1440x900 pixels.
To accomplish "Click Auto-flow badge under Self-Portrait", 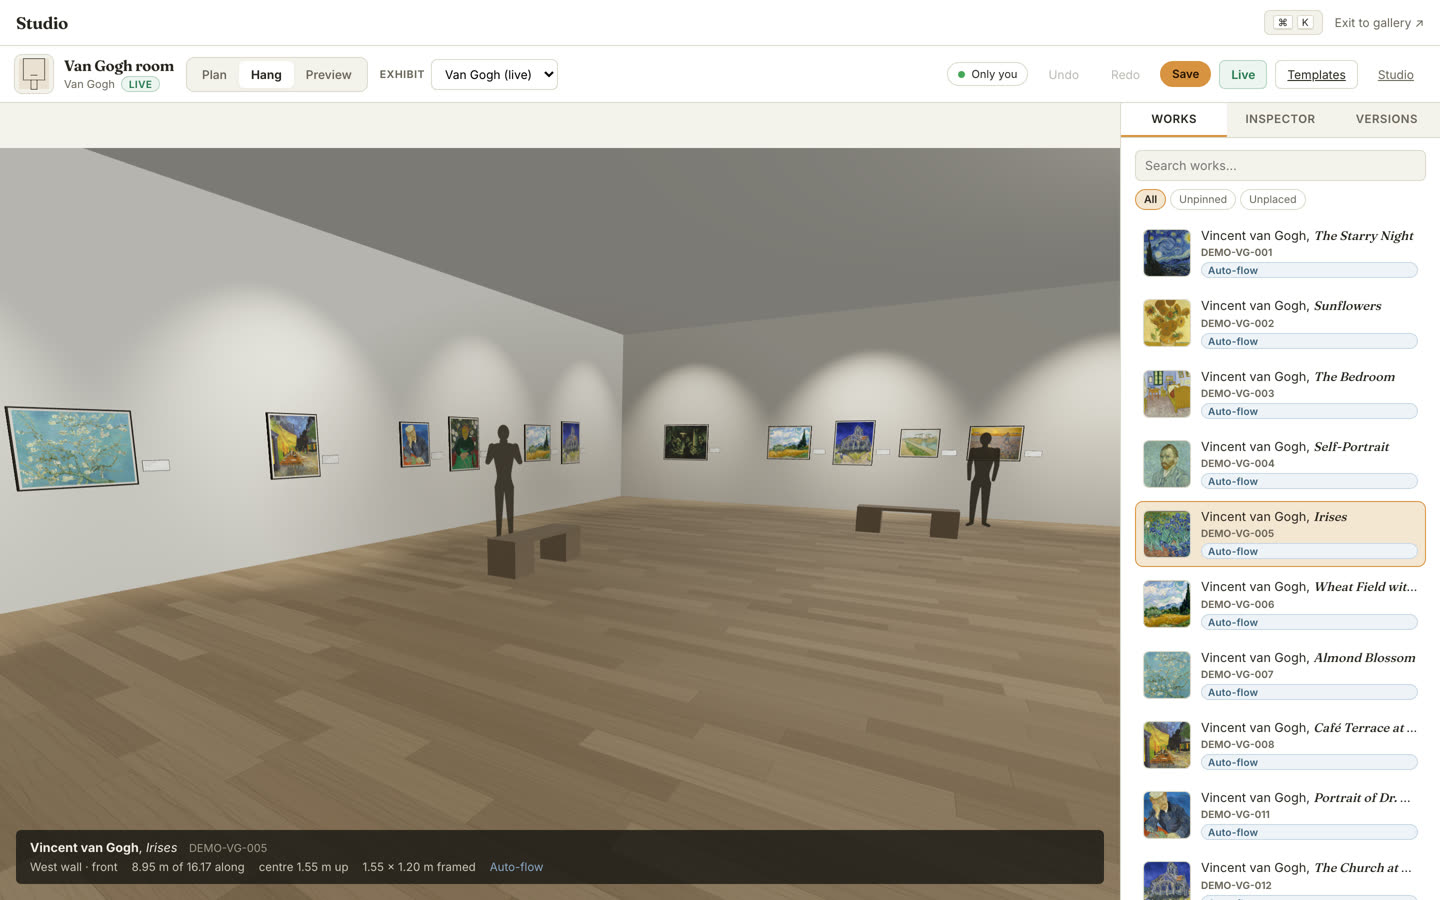I will click(x=1309, y=481).
